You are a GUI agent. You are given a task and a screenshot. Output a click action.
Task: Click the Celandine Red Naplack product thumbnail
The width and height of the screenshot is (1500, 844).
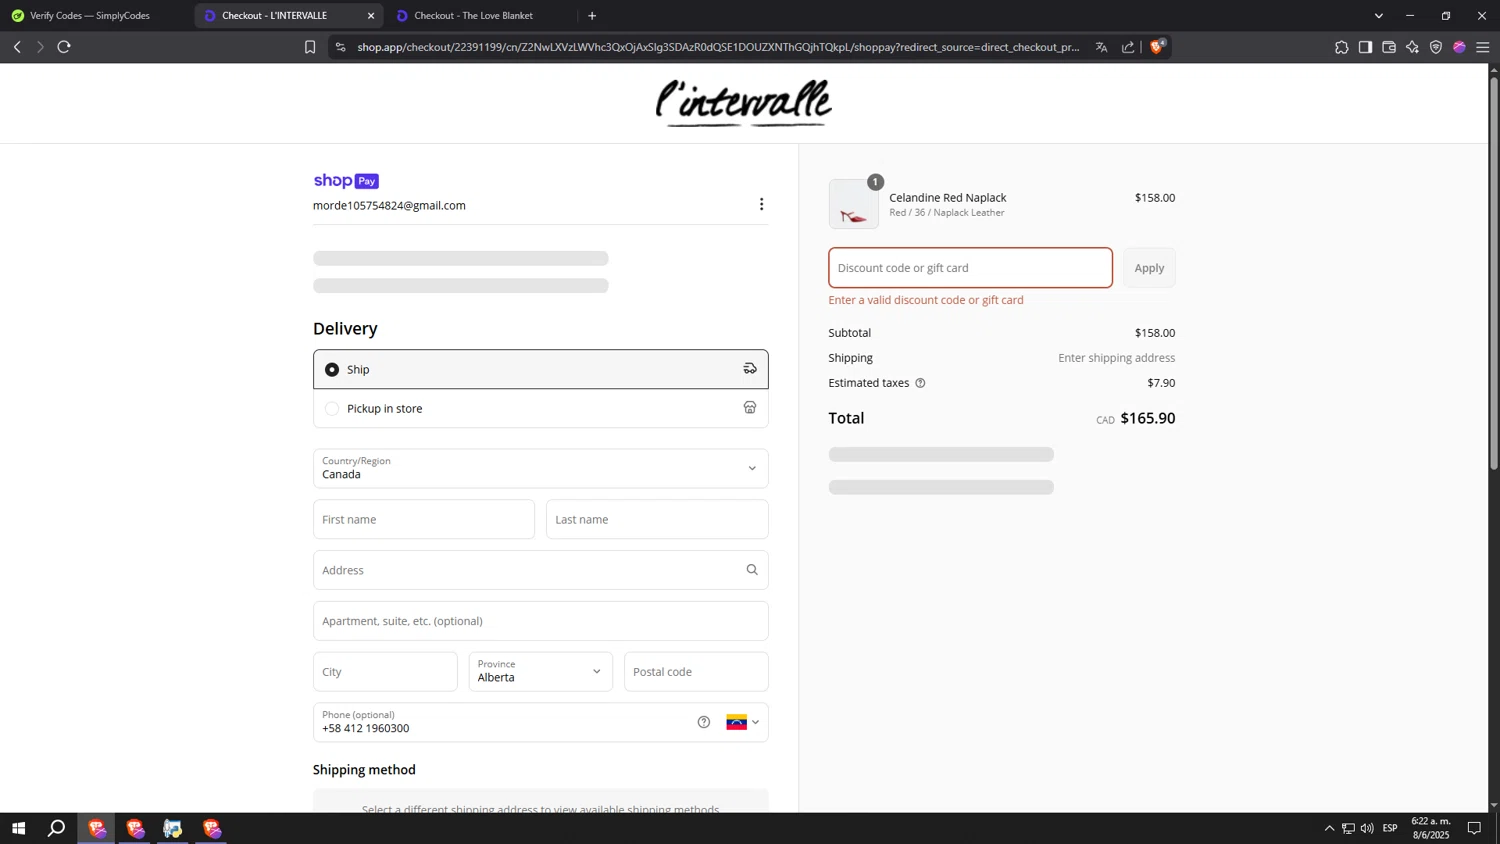tap(854, 204)
